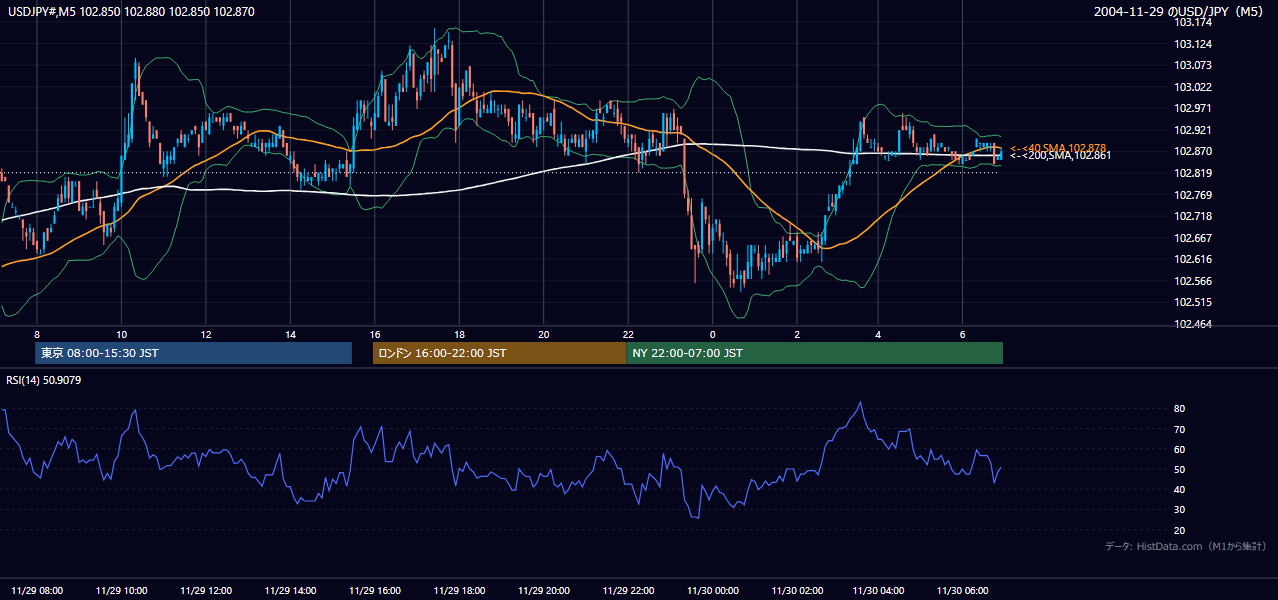Click RSI scale value 60
The height and width of the screenshot is (600, 1278).
coord(1179,449)
